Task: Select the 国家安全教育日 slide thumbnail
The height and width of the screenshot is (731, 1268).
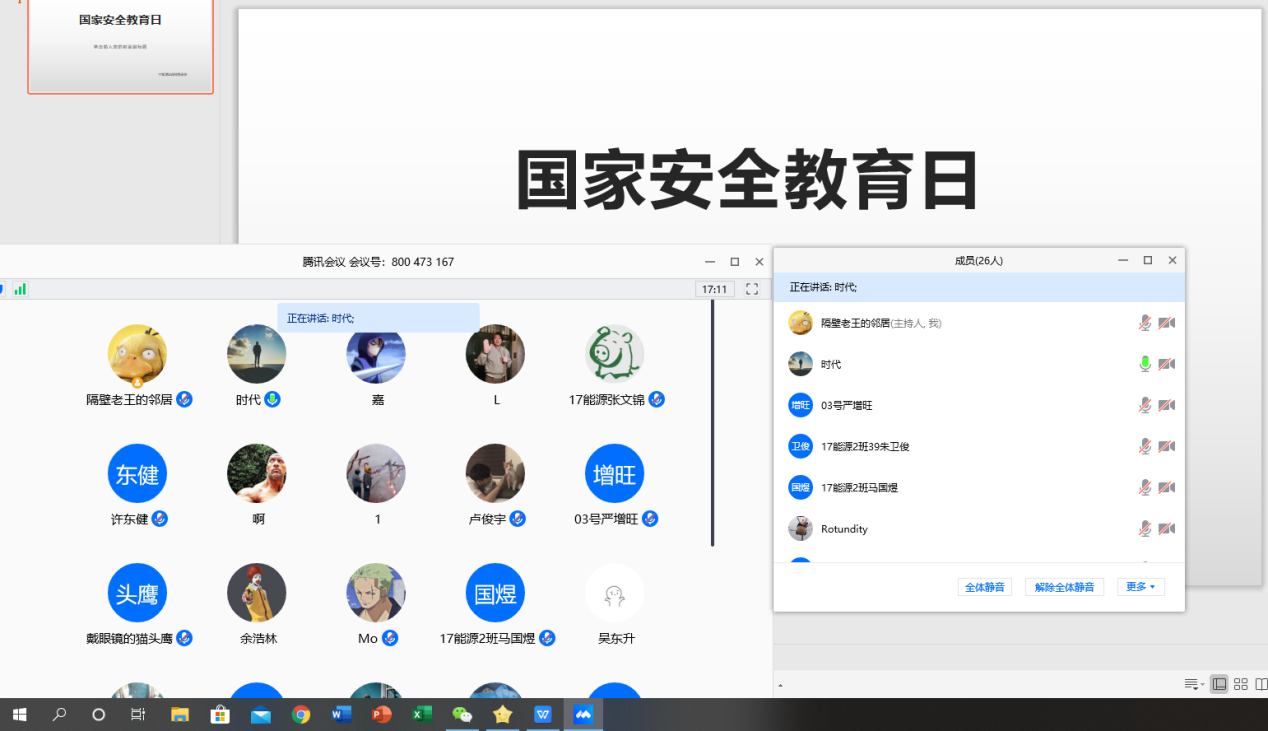Action: point(120,45)
